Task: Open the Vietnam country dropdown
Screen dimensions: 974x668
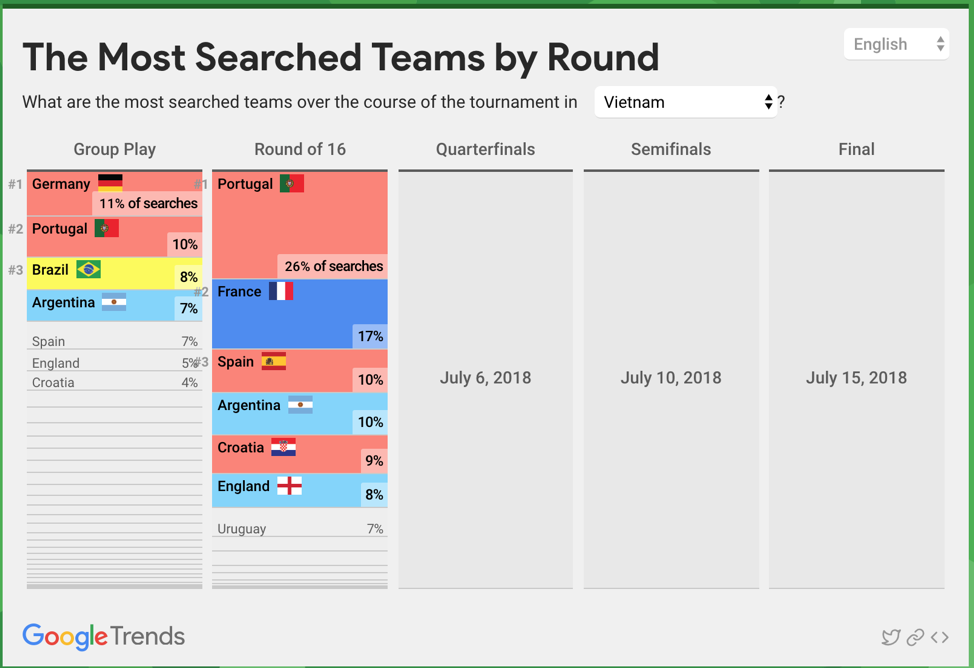Action: click(x=686, y=102)
